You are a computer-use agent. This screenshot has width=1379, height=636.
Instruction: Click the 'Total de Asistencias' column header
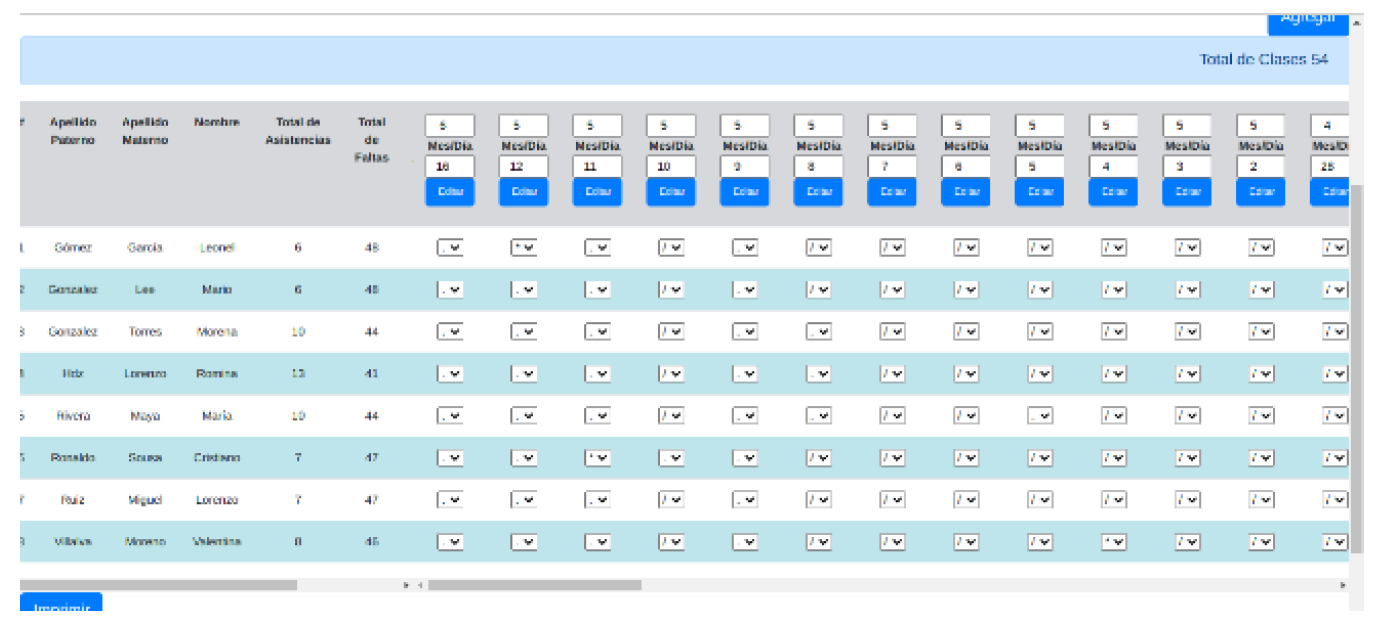tap(298, 131)
